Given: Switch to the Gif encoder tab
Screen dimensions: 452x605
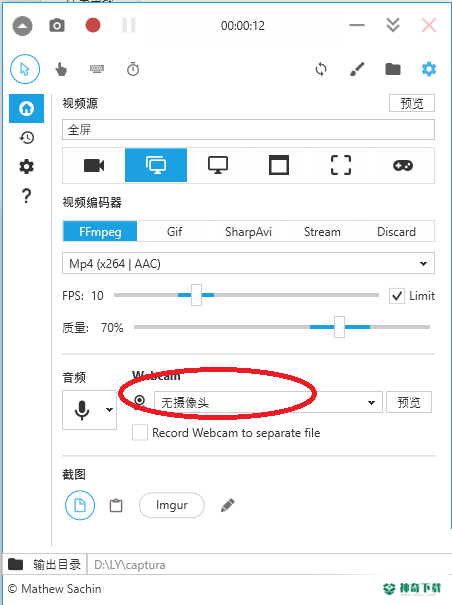Looking at the screenshot, I should pos(174,232).
